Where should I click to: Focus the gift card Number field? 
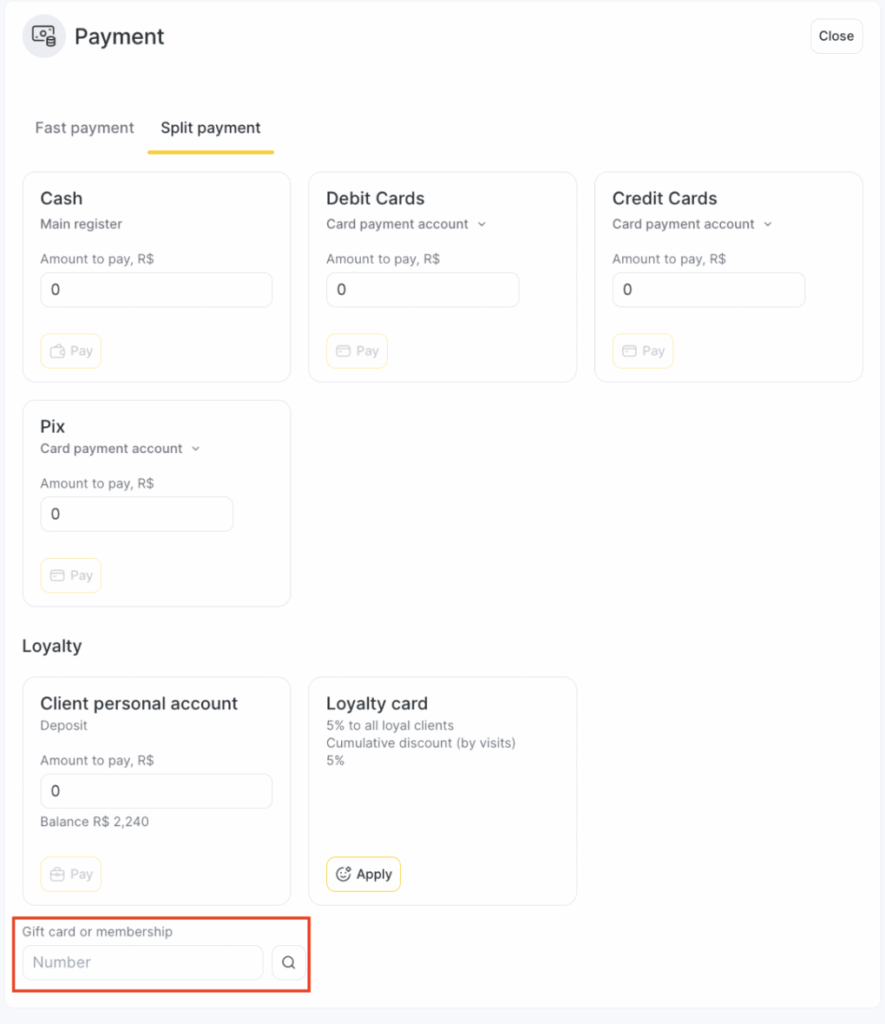pyautogui.click(x=143, y=962)
